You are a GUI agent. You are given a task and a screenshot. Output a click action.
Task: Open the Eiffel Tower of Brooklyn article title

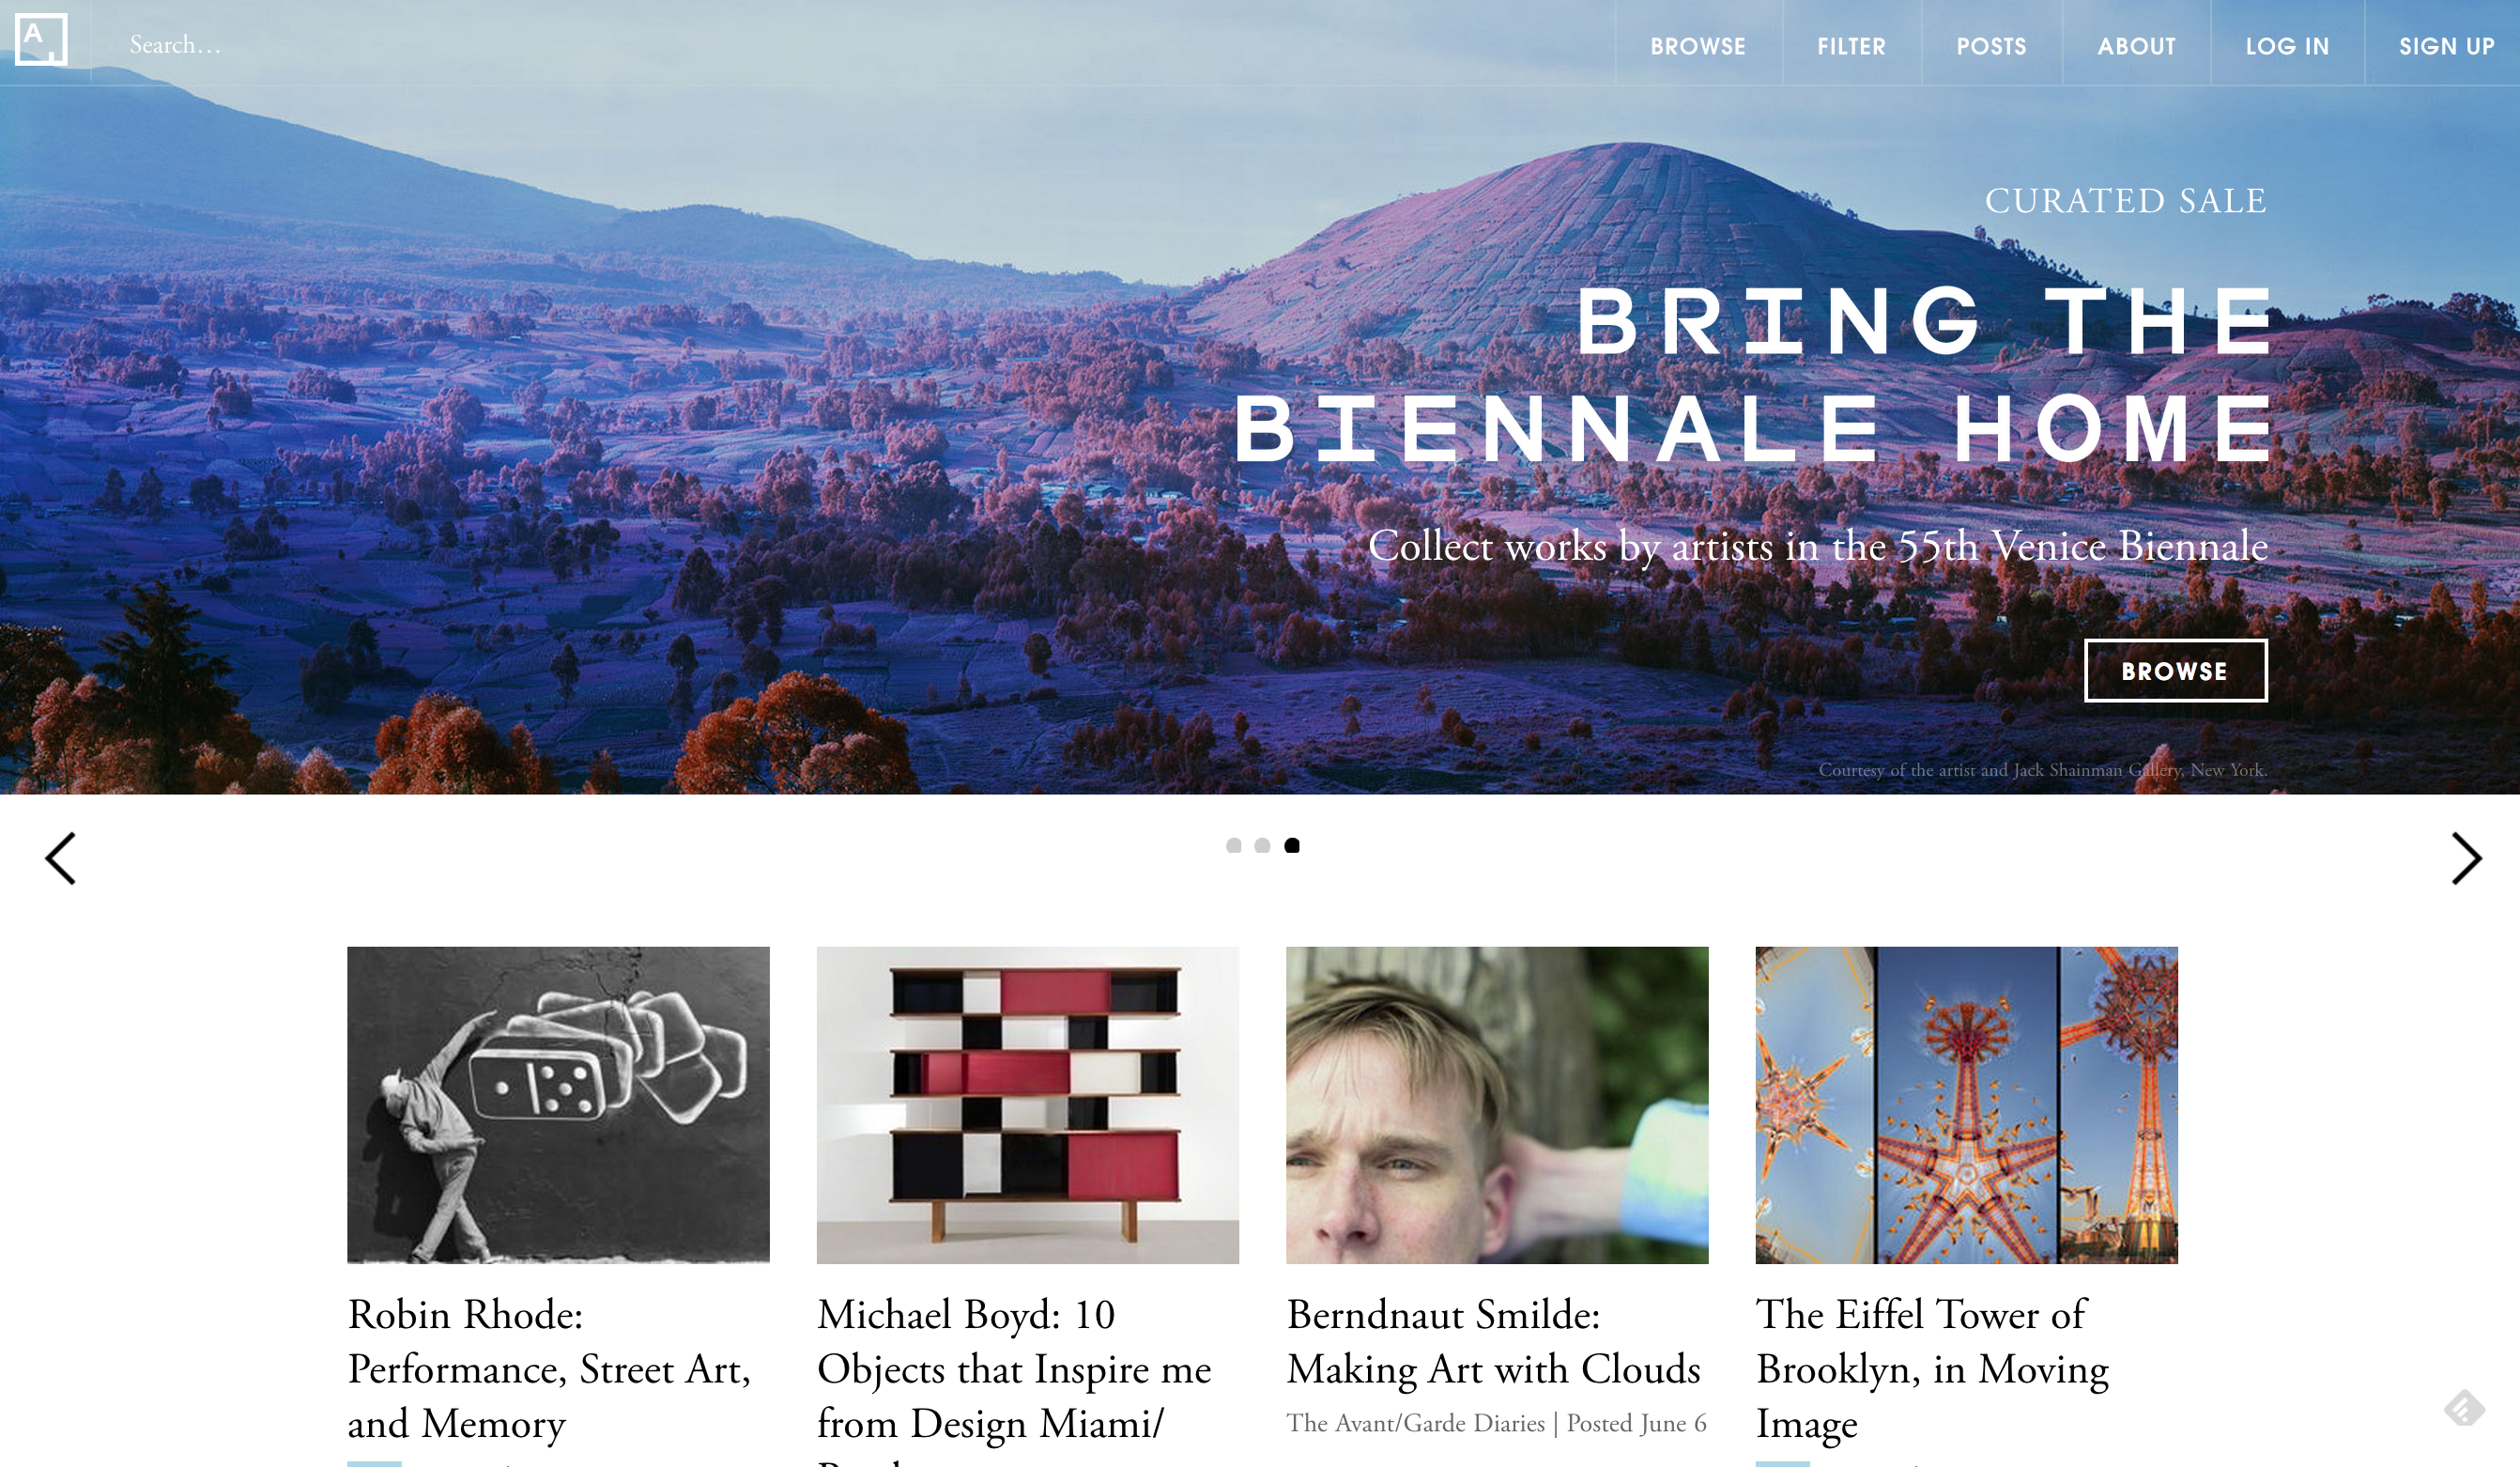[x=1932, y=1368]
